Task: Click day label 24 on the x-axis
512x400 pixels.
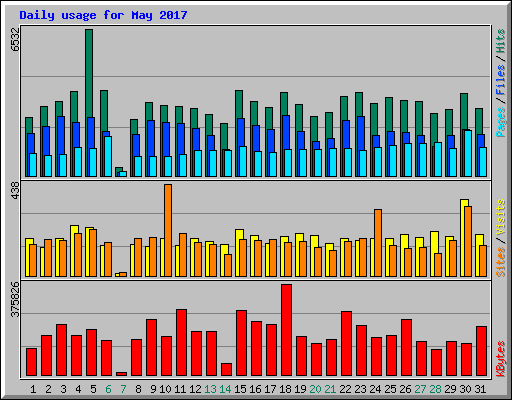Action: (x=375, y=389)
